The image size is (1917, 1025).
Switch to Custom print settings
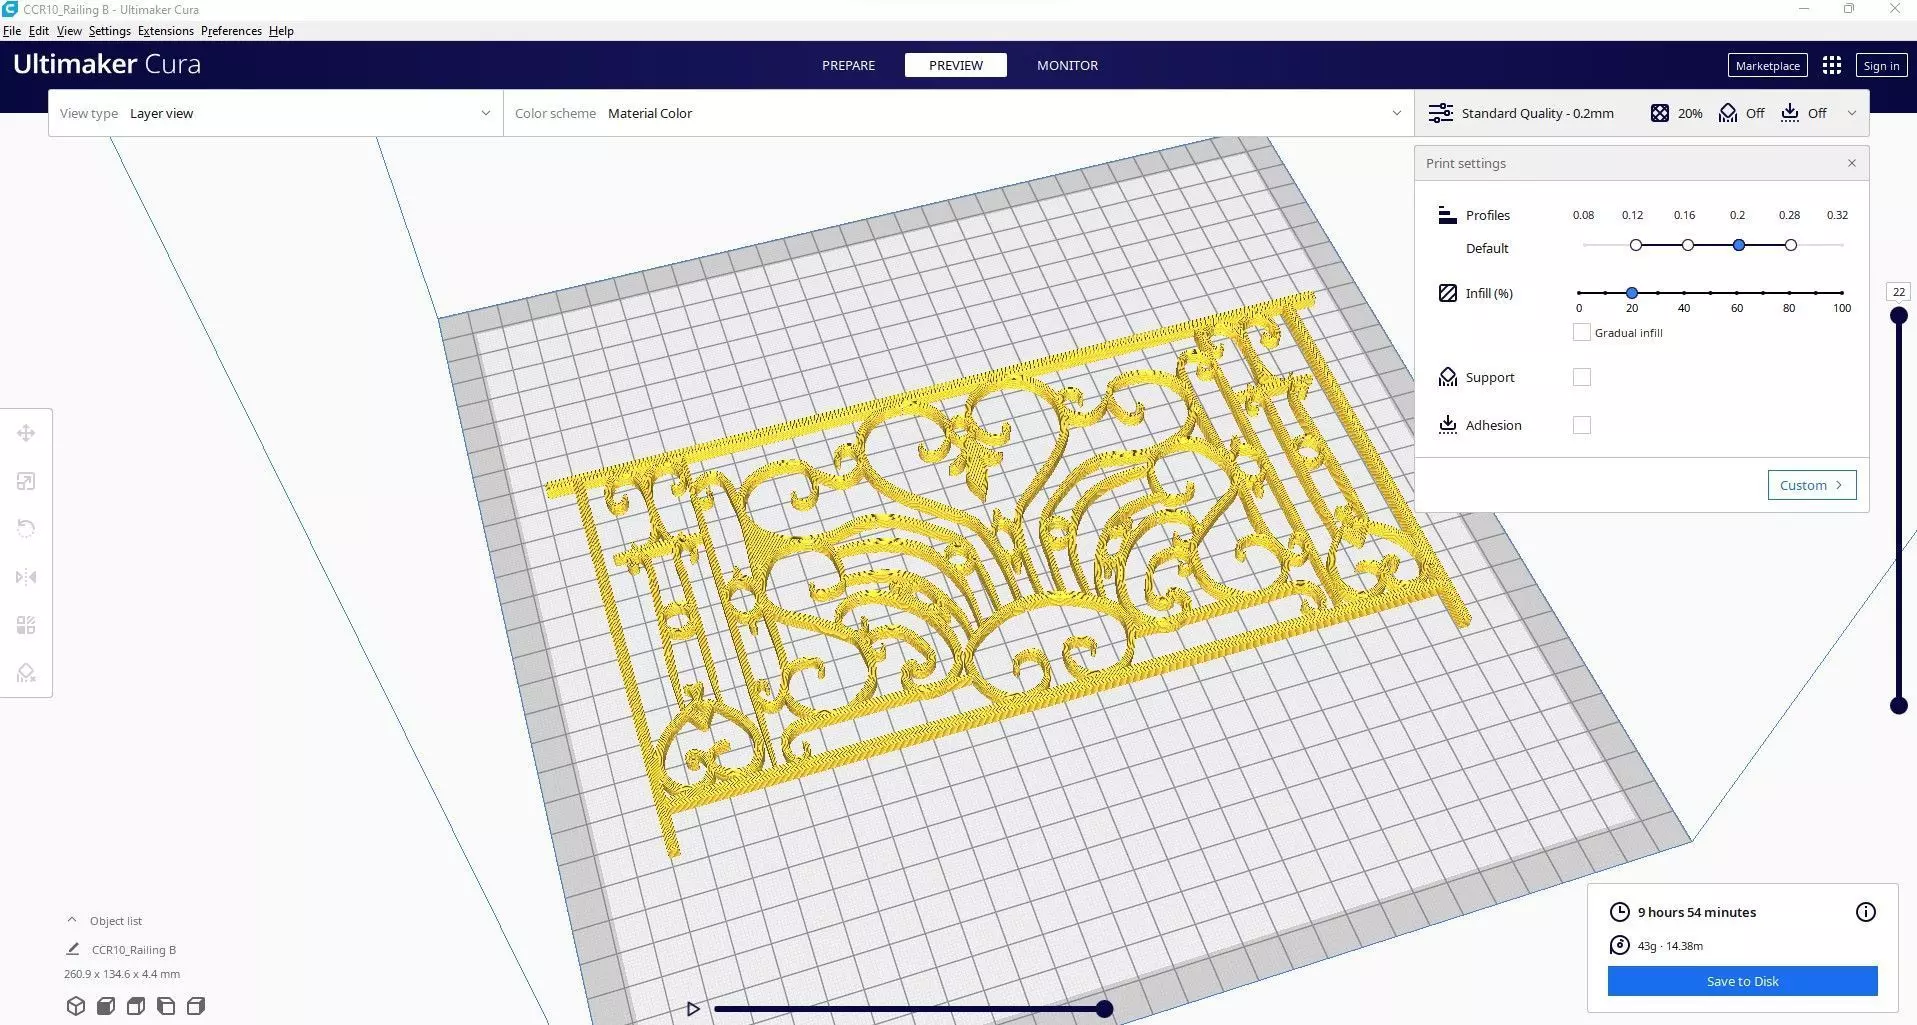pos(1811,485)
